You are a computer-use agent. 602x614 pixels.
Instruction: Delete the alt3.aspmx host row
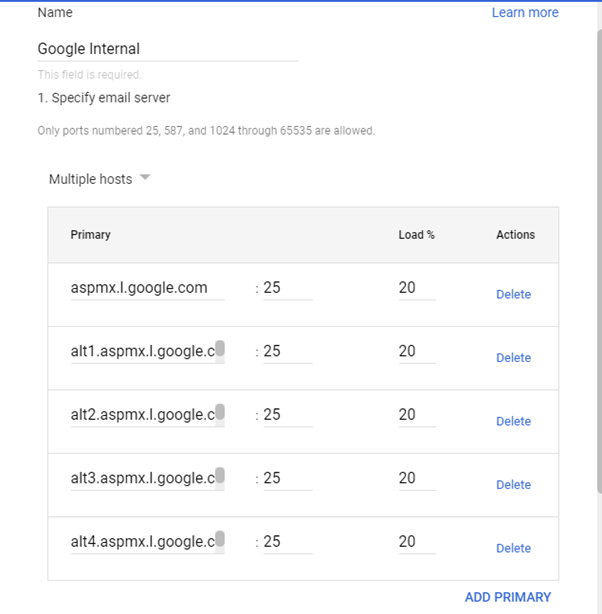(x=513, y=485)
